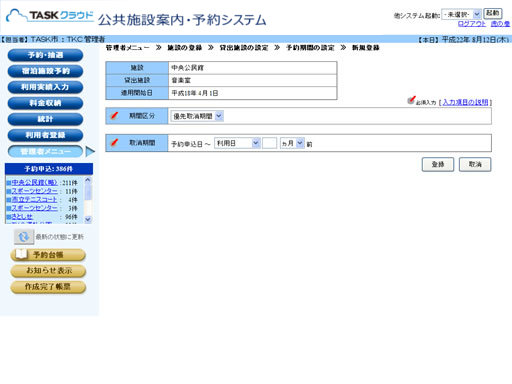
Task: Click the 登録 button
Action: point(438,164)
